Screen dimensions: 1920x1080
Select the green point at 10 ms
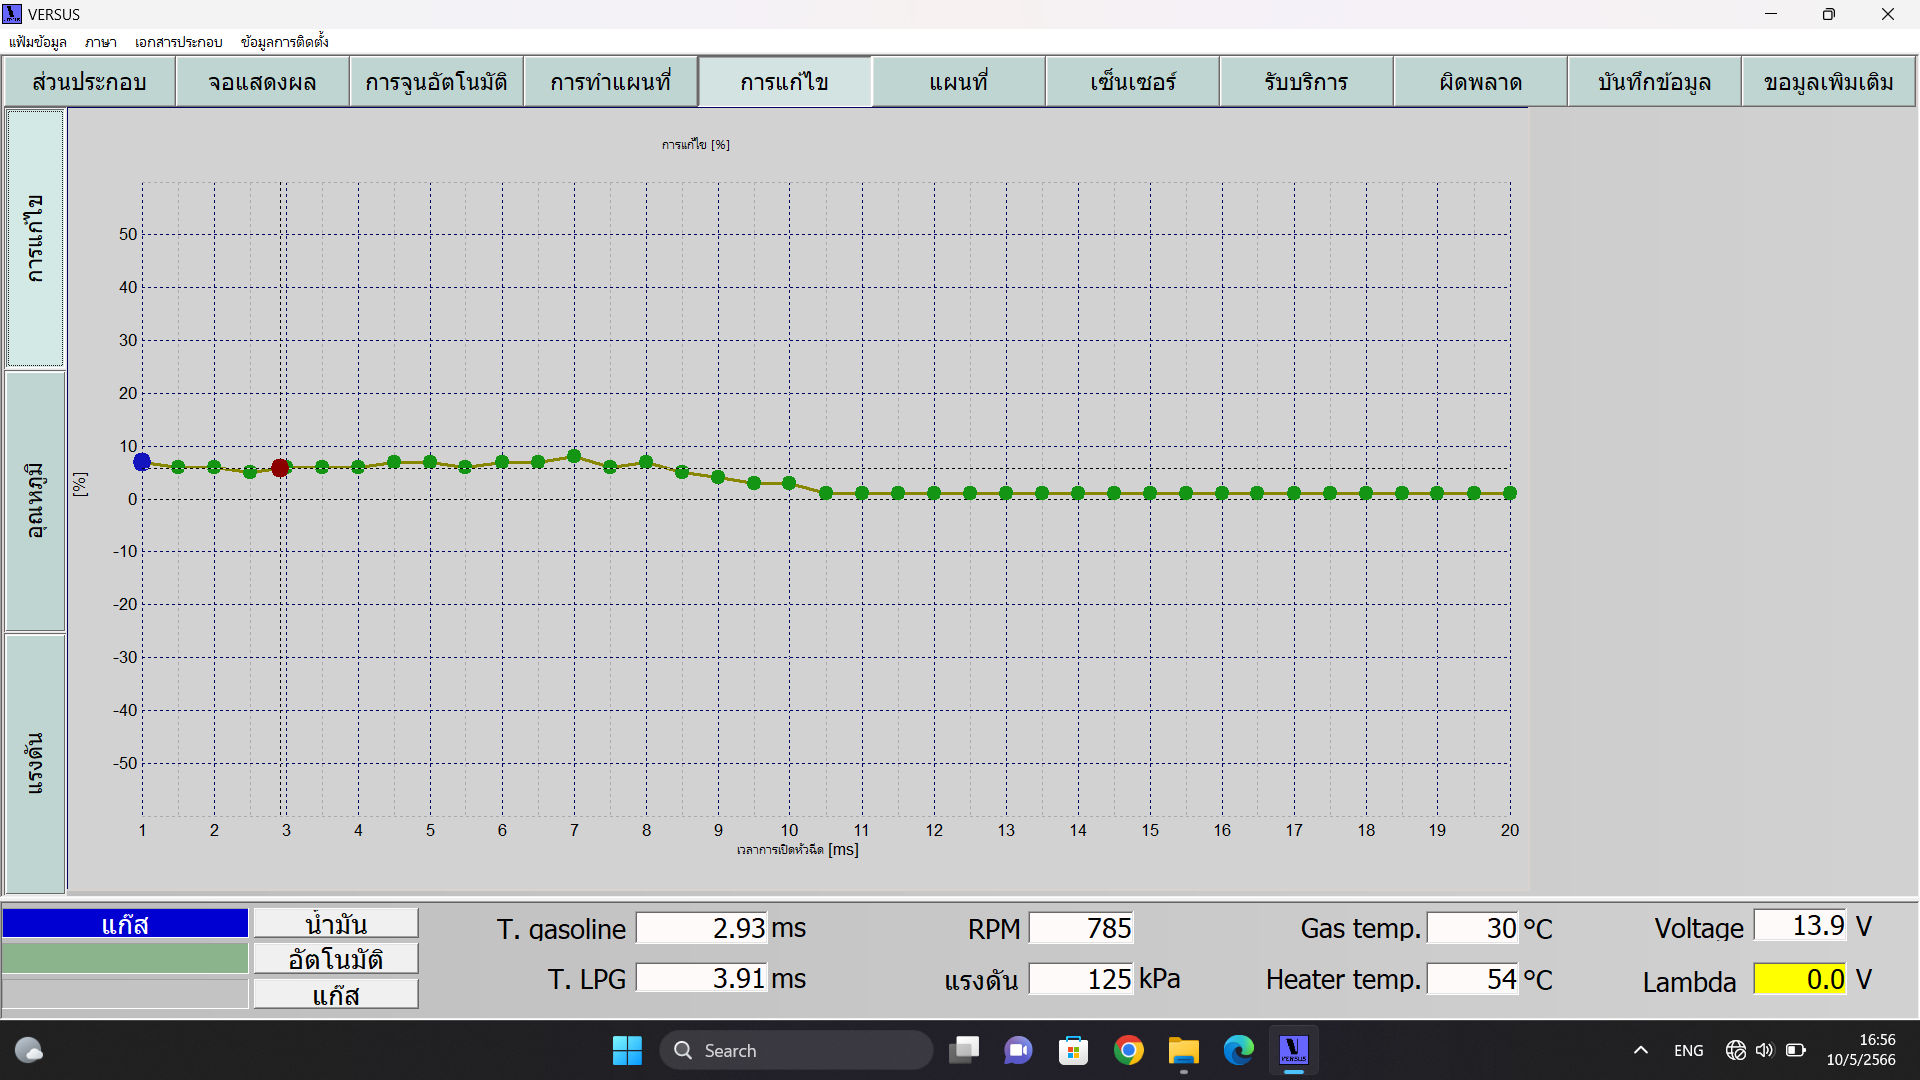[789, 483]
